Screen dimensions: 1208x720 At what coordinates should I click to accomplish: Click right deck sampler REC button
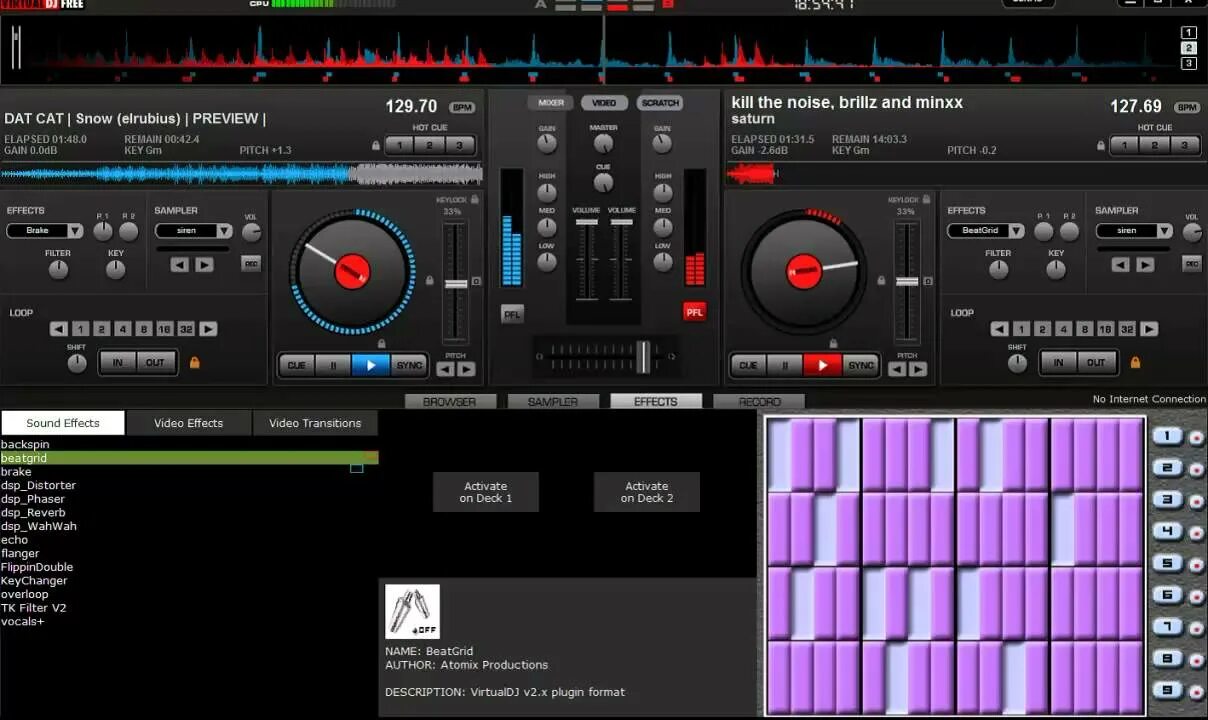[x=1192, y=264]
